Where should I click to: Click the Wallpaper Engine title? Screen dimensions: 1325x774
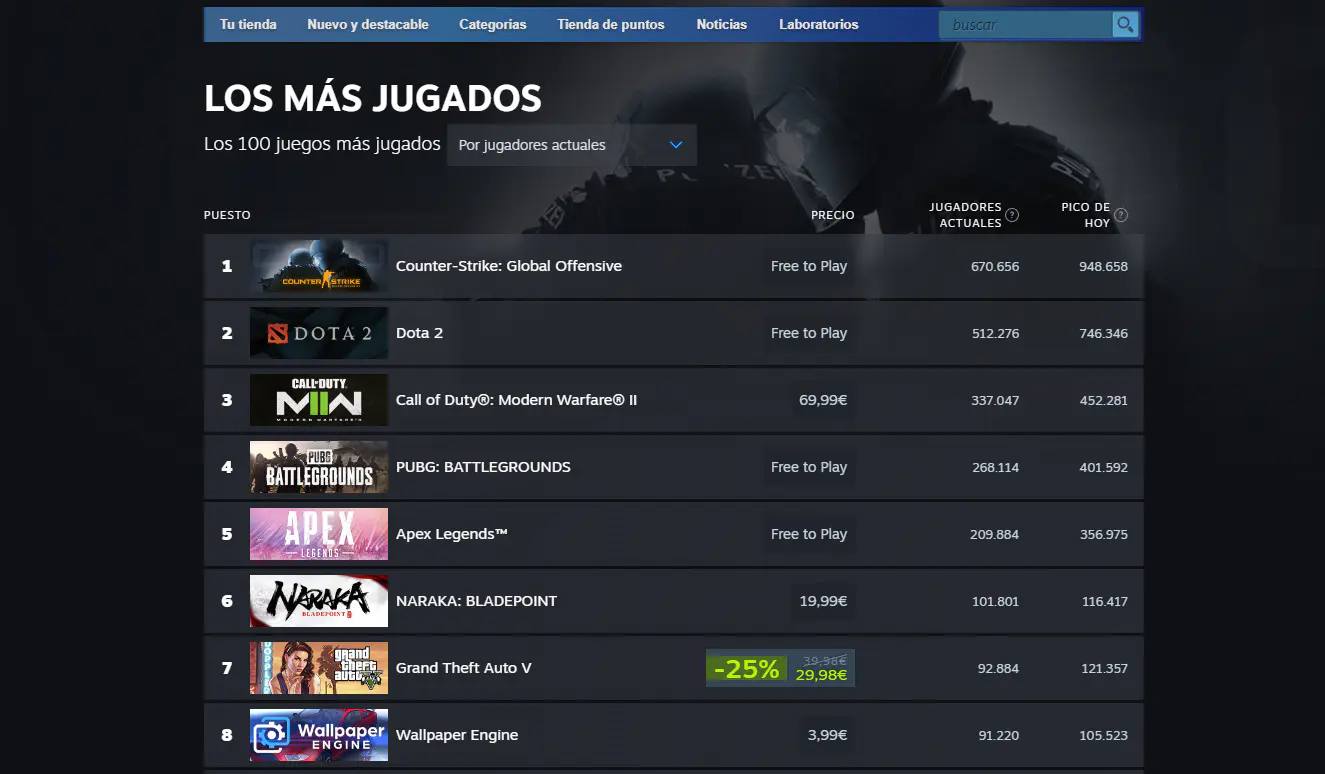coord(457,735)
